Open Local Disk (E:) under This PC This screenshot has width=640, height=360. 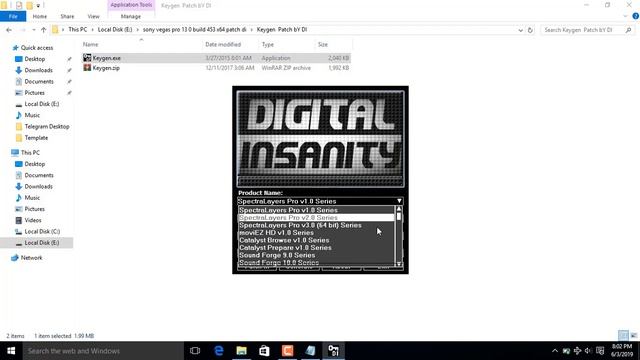point(42,243)
